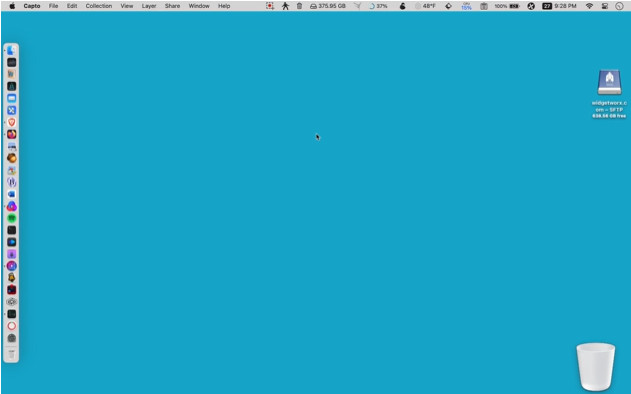Click the CPU 15% menu bar monitor
The image size is (631, 394).
click(x=466, y=6)
